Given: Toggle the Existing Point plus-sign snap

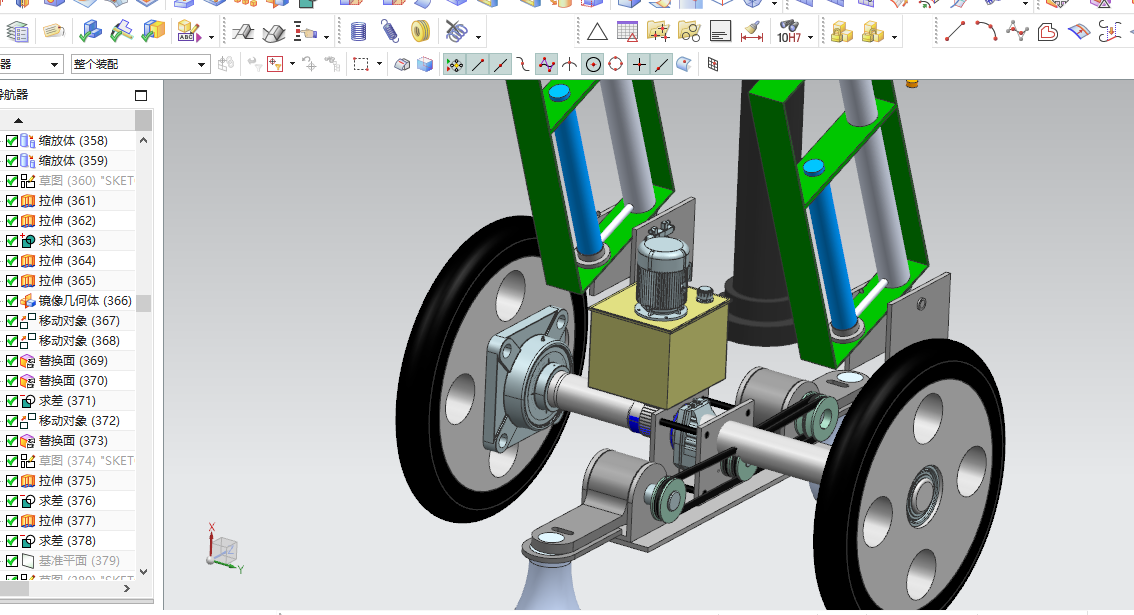Looking at the screenshot, I should tap(639, 64).
